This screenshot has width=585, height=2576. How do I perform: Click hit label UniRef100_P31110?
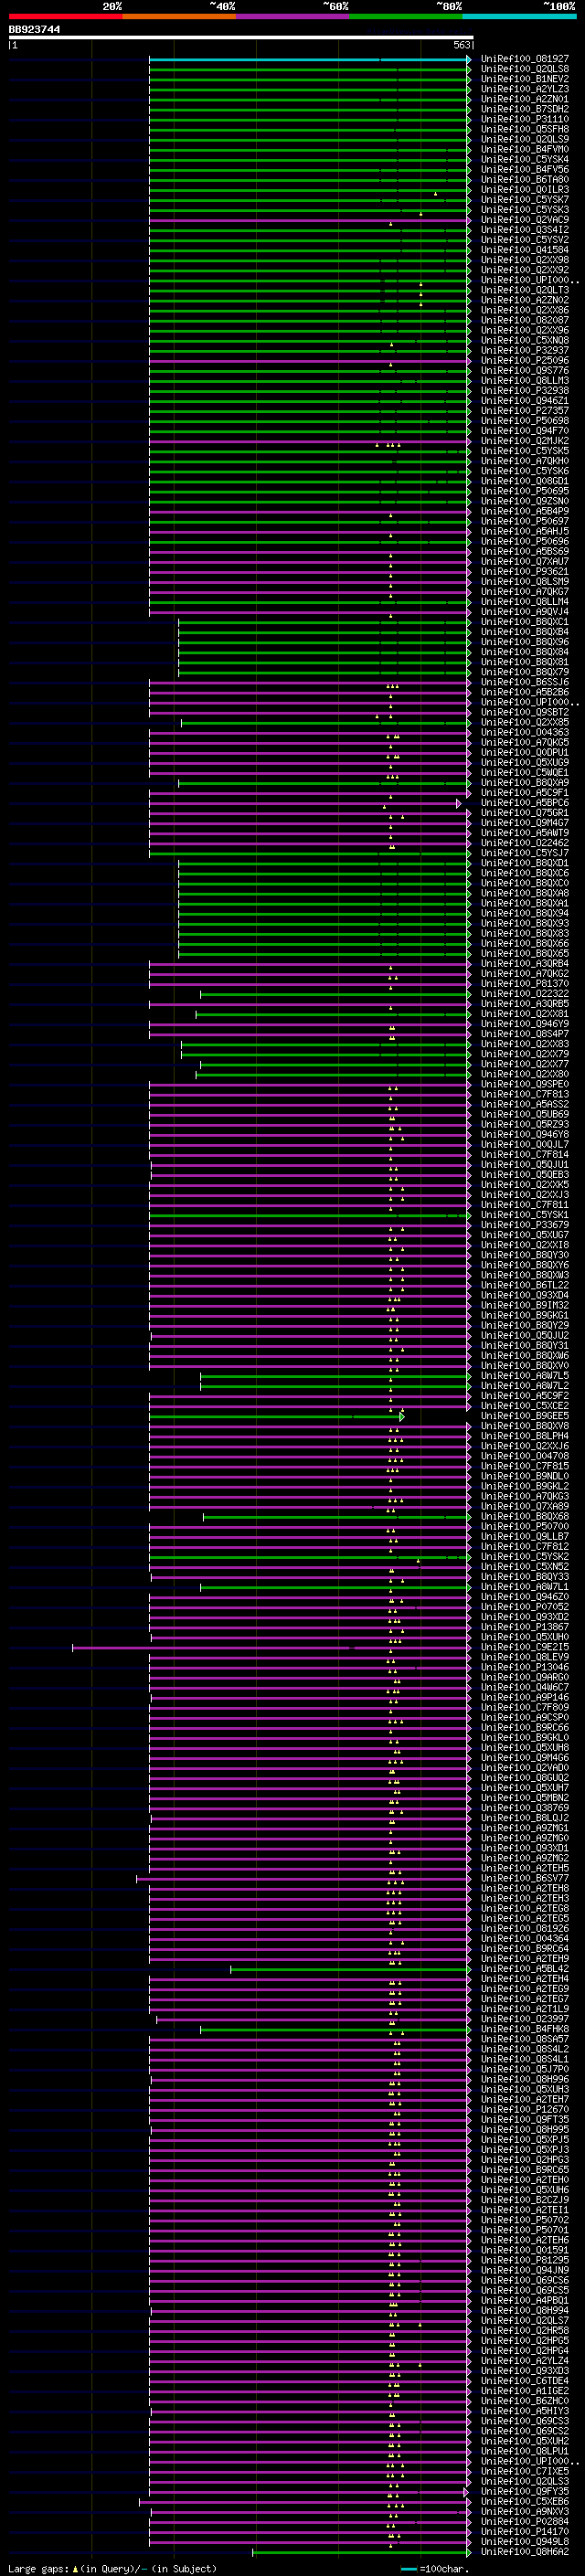coord(525,119)
